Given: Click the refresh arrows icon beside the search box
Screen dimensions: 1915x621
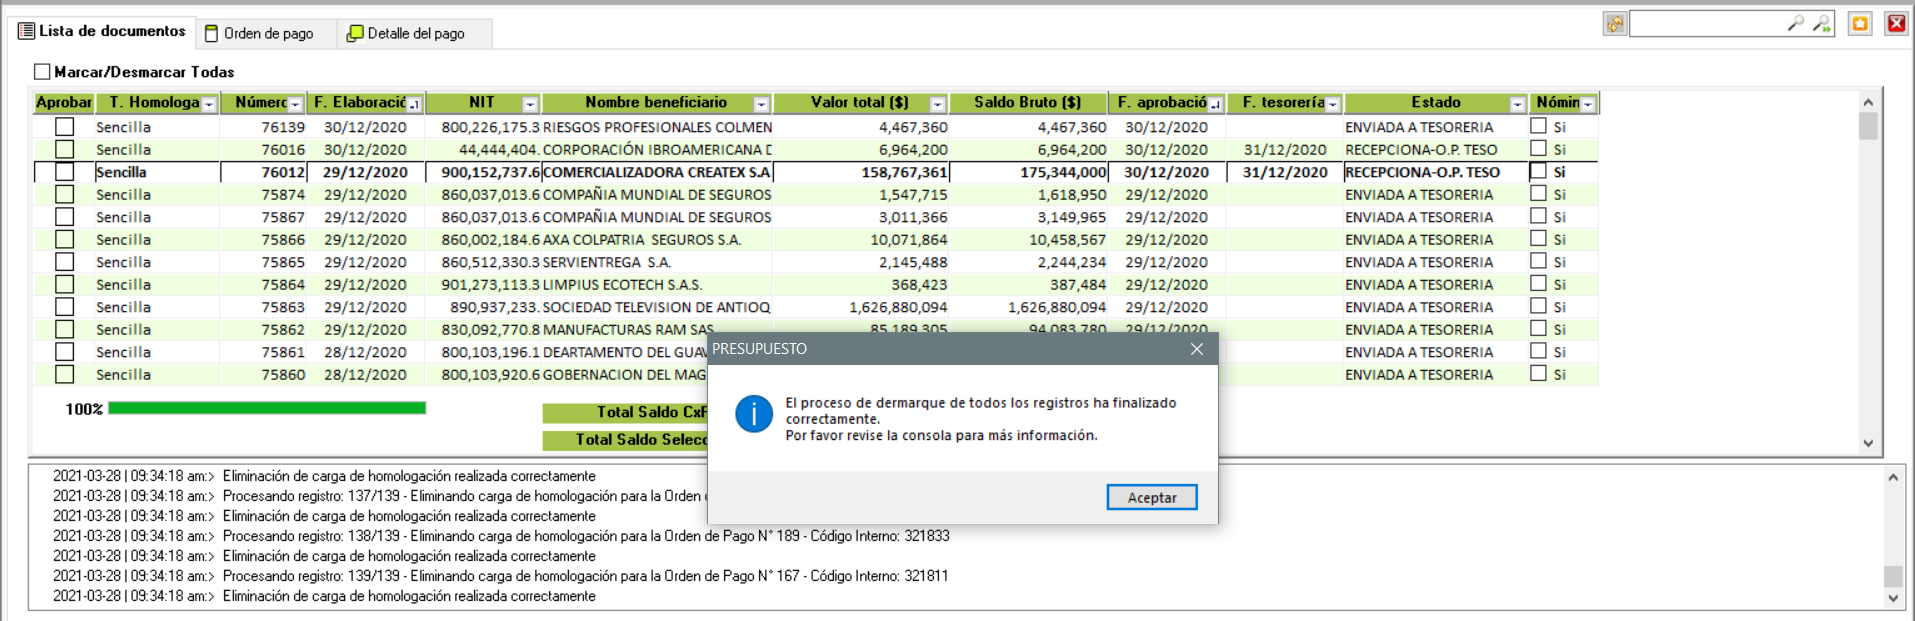Looking at the screenshot, I should pyautogui.click(x=1614, y=24).
